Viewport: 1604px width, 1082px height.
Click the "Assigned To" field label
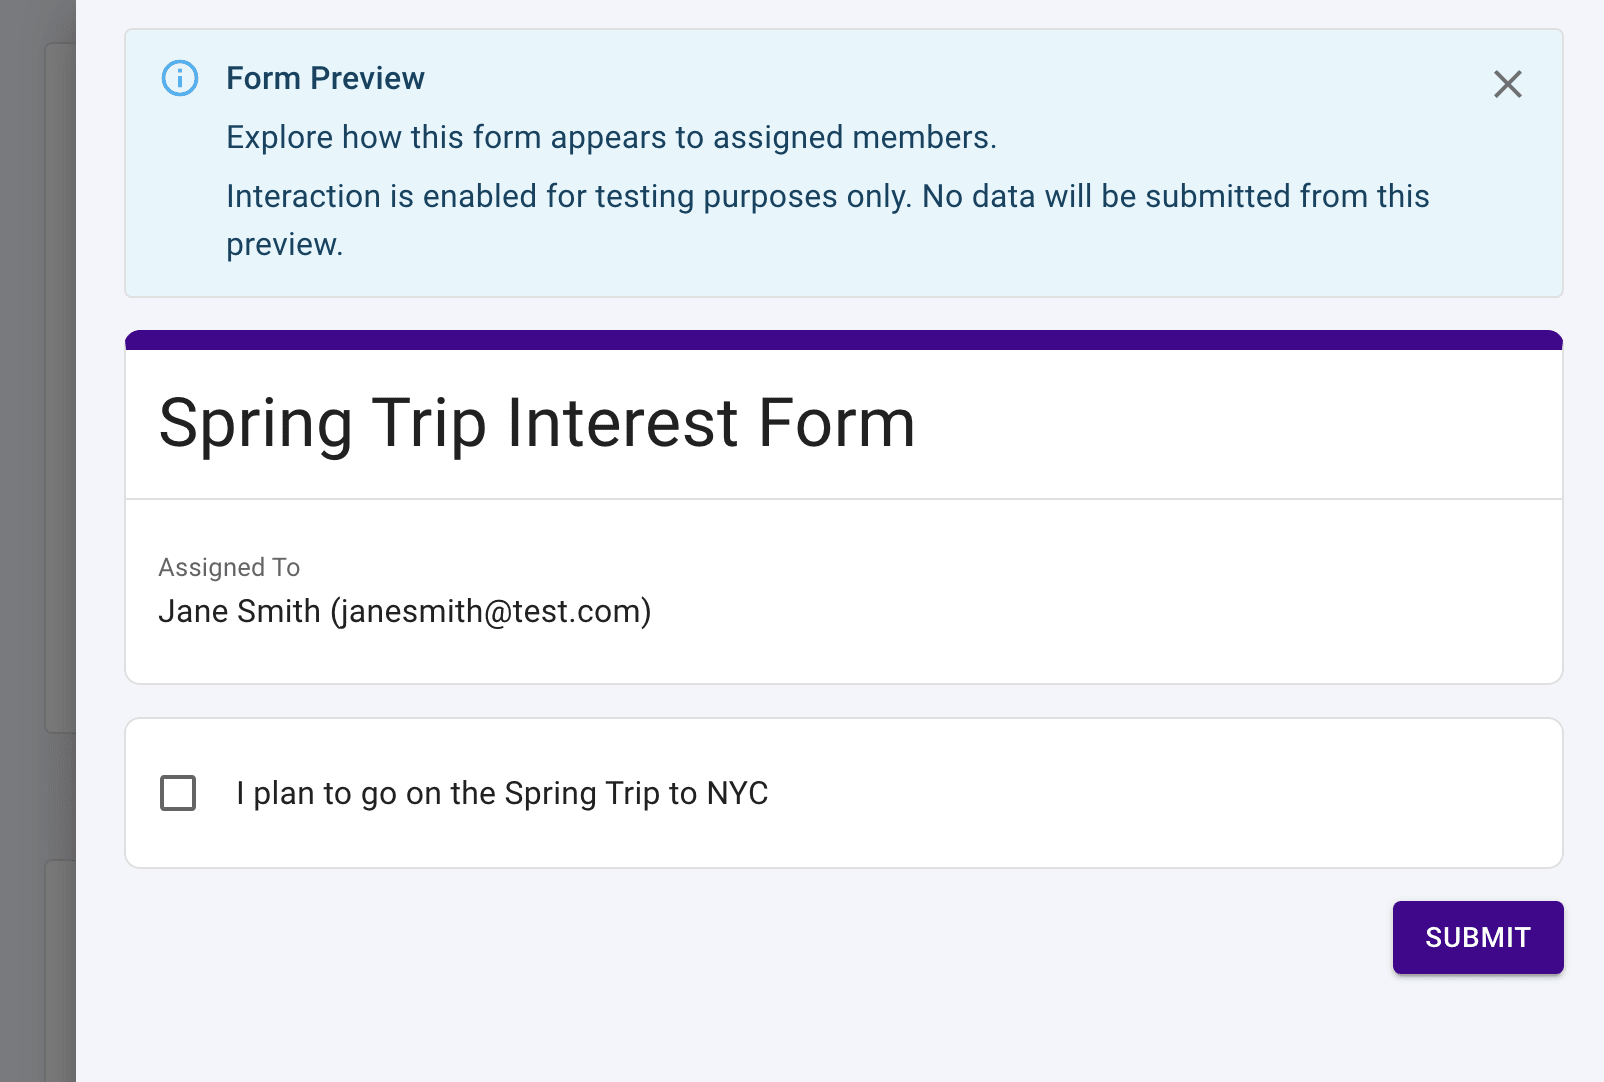click(x=229, y=567)
